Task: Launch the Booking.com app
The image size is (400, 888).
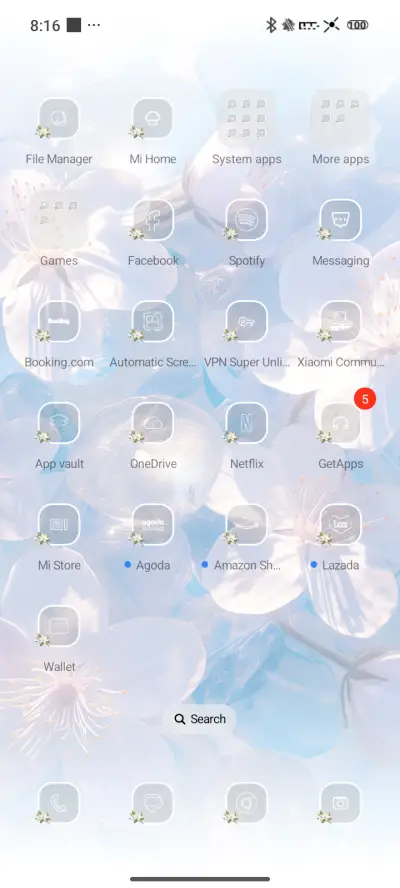Action: pos(59,321)
